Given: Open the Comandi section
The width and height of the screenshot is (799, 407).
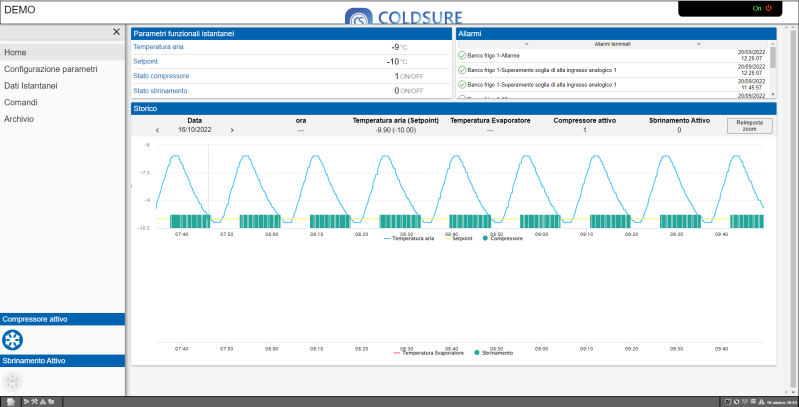Looking at the screenshot, I should (x=62, y=102).
